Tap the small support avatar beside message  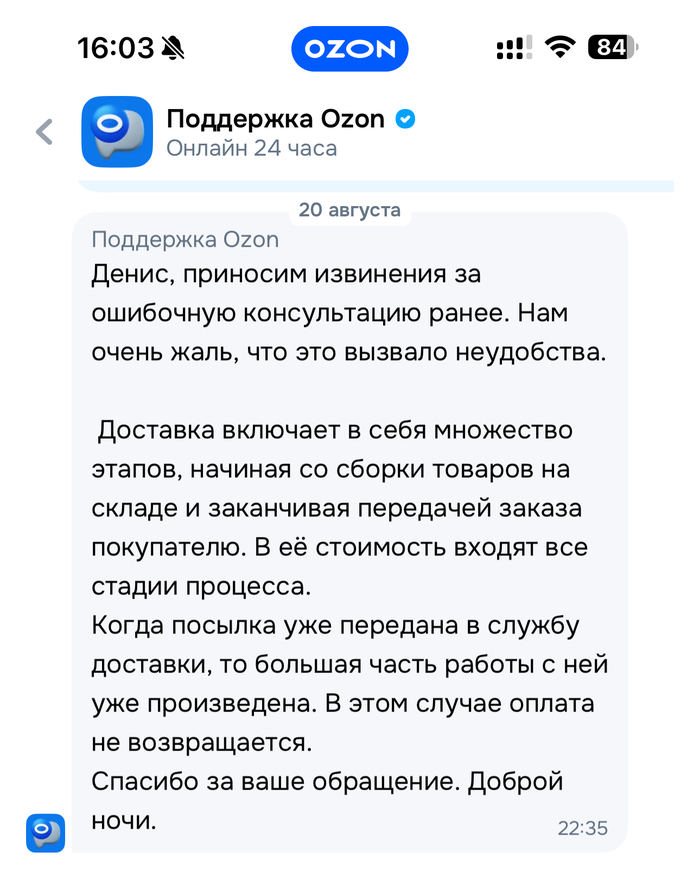pos(45,833)
